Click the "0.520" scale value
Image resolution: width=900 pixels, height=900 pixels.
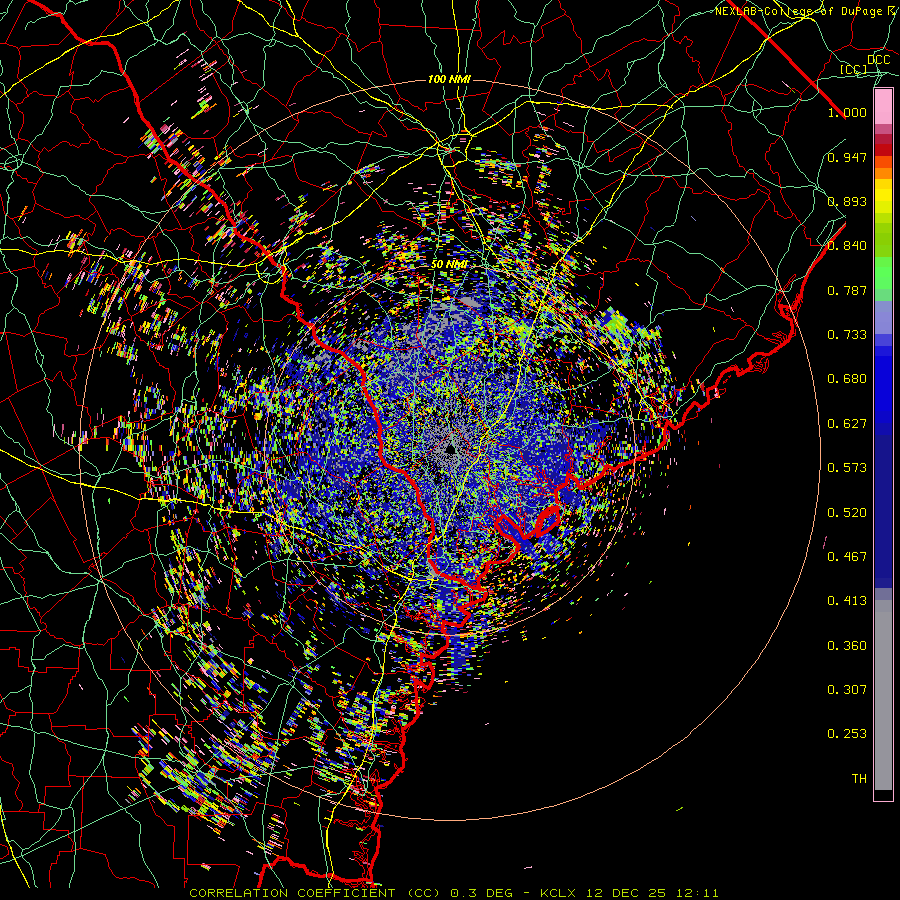(847, 513)
